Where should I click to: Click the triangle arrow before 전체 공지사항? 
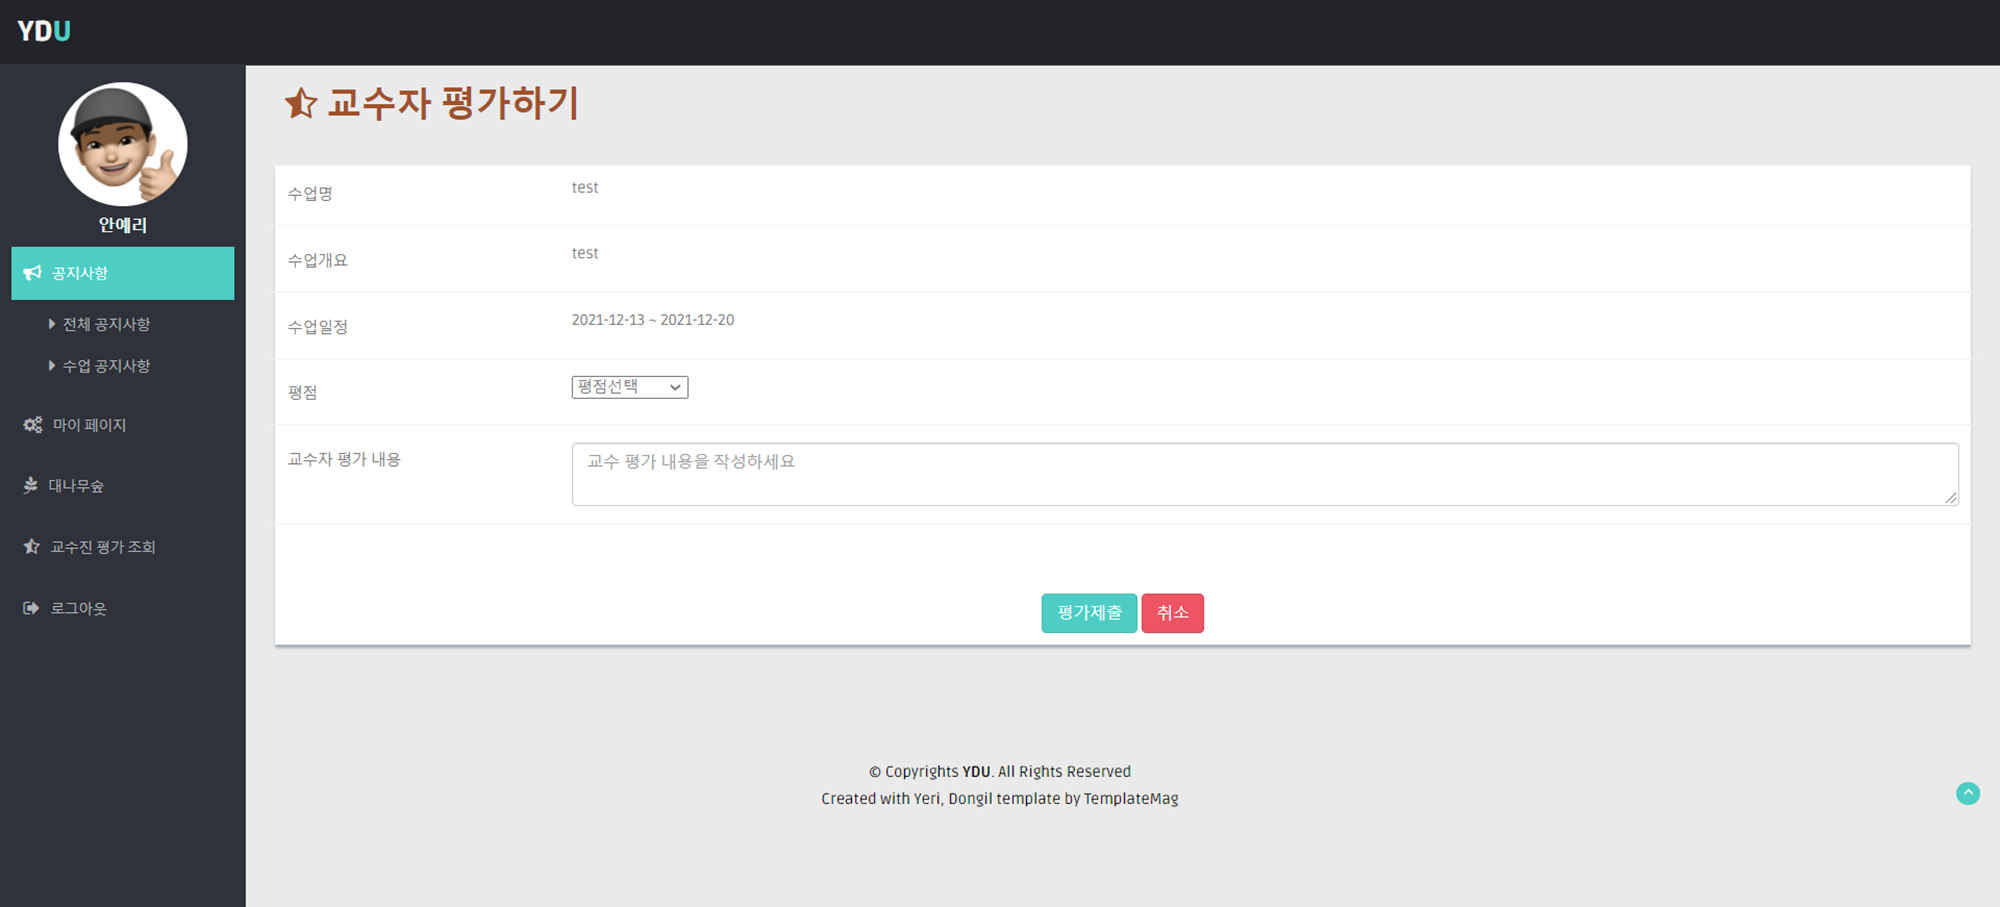(52, 324)
